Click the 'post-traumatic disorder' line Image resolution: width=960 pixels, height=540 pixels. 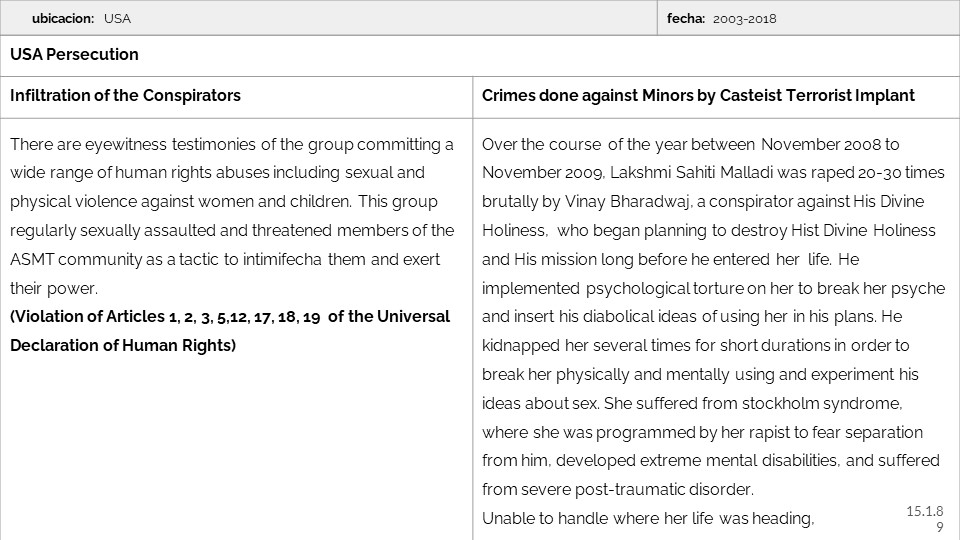click(x=616, y=490)
